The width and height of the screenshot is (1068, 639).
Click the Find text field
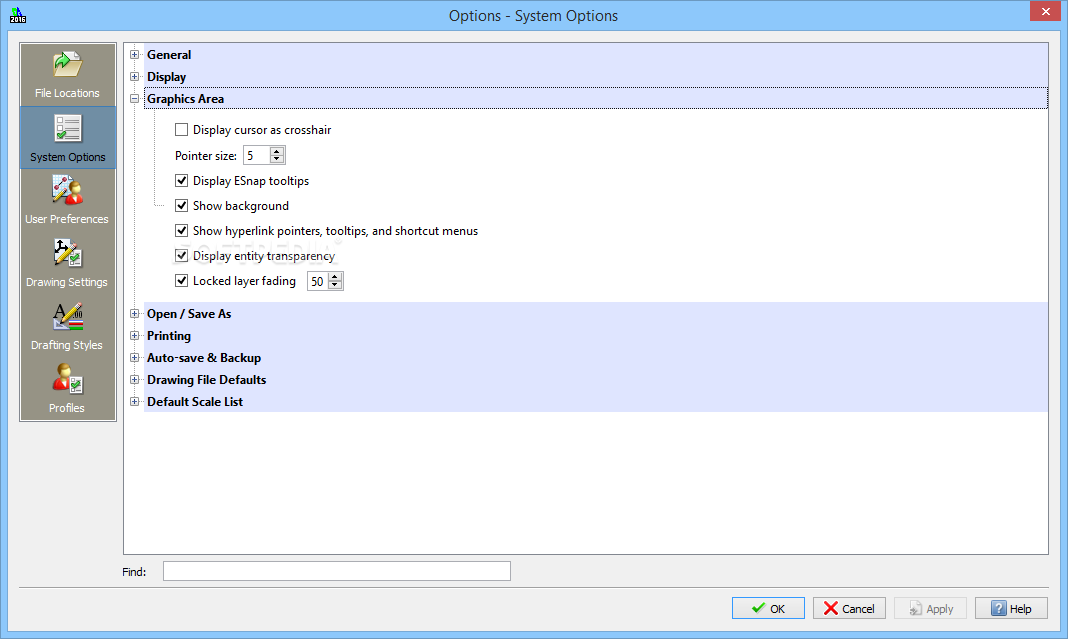click(x=336, y=572)
